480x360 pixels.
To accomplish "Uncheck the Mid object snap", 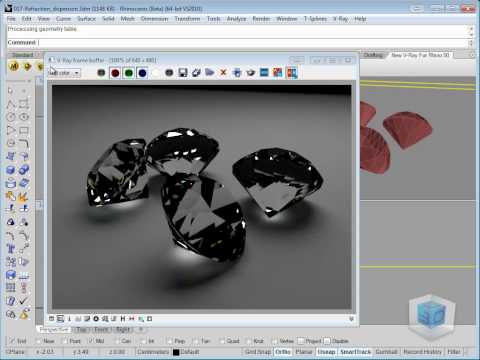I will click(x=91, y=341).
